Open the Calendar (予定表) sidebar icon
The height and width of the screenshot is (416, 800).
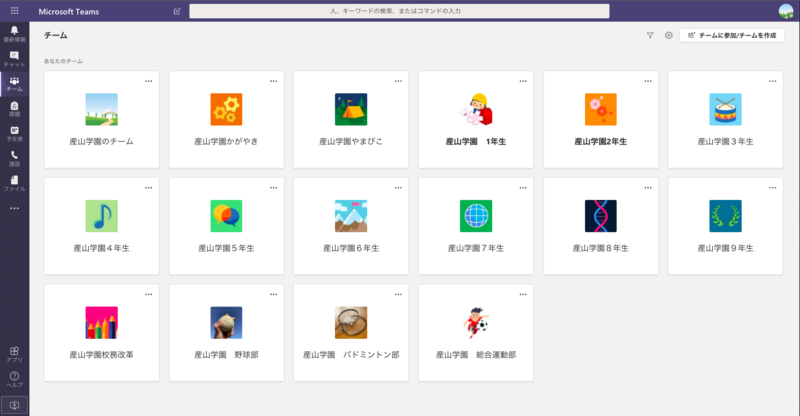click(x=14, y=133)
